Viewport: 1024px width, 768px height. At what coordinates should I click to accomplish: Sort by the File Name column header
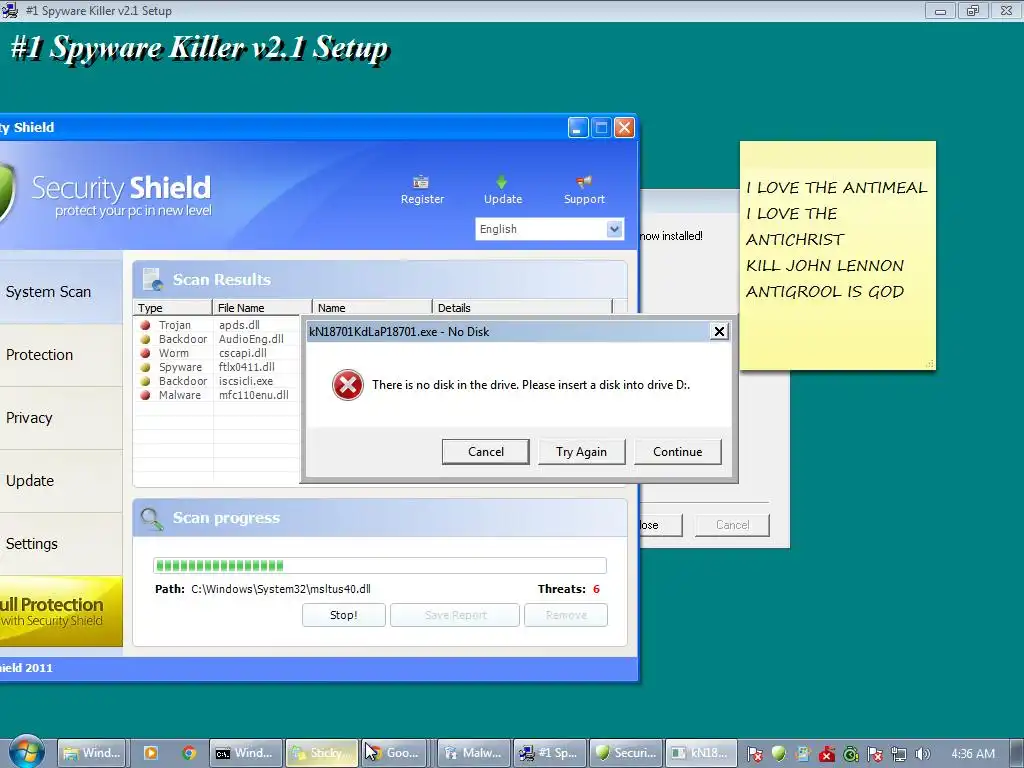coord(262,308)
